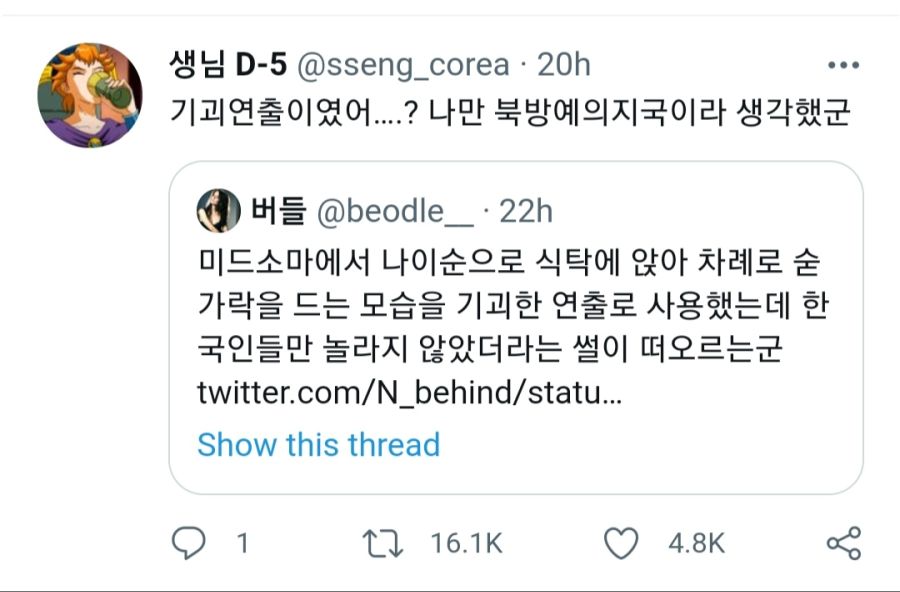Click the Show this thread link
The image size is (900, 592).
pos(318,444)
